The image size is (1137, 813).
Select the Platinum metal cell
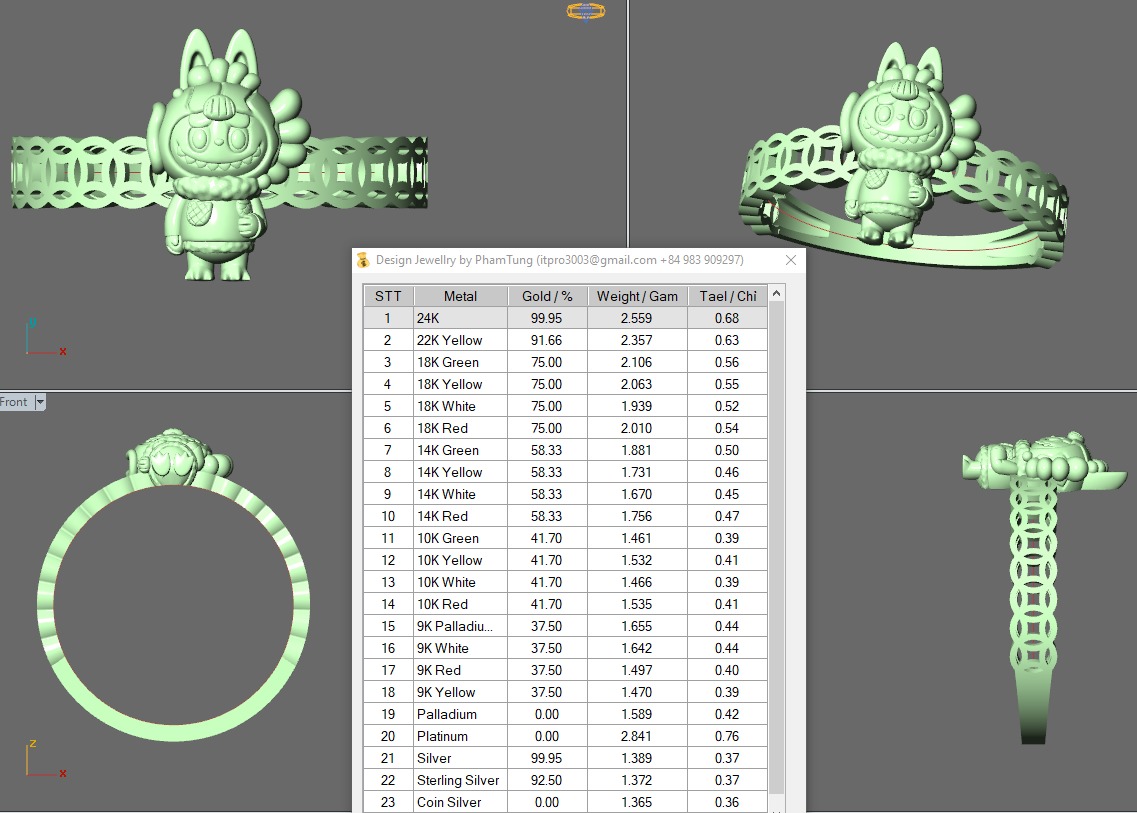tap(460, 736)
